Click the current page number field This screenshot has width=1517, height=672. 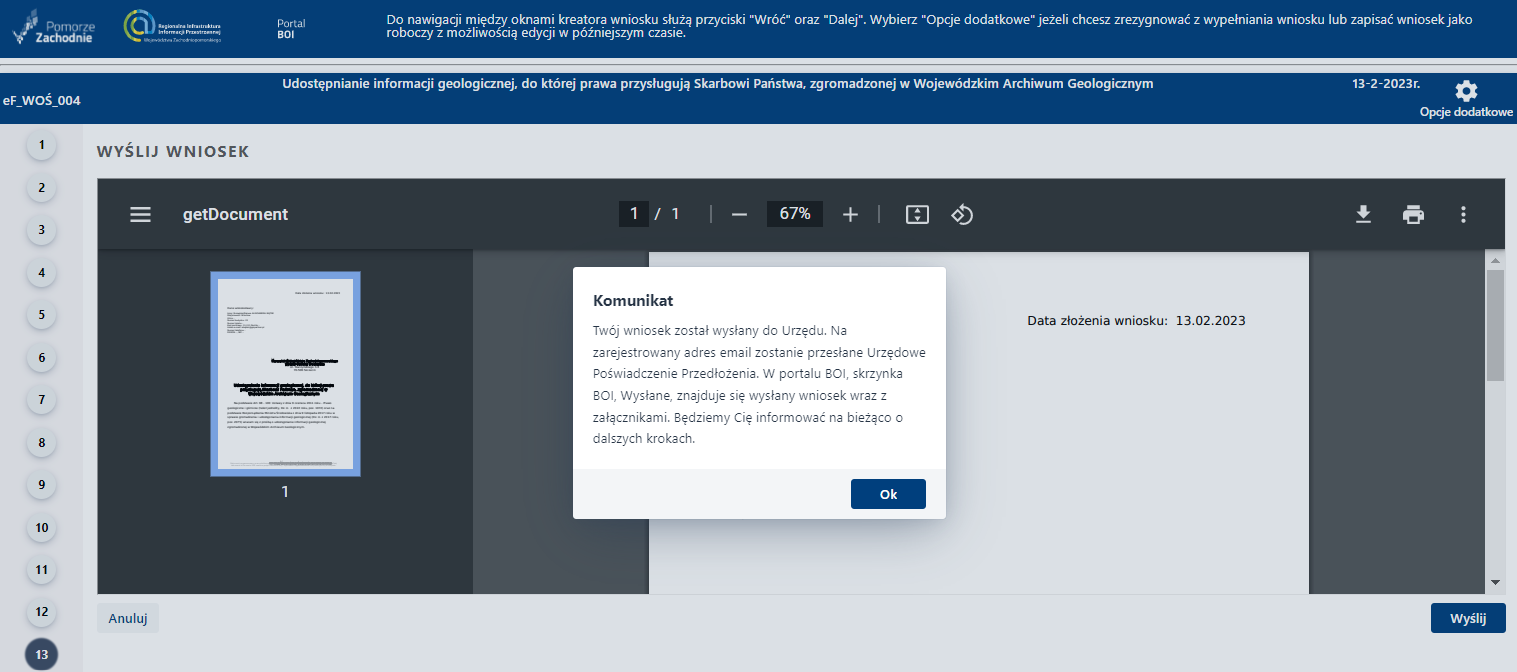[x=633, y=214]
